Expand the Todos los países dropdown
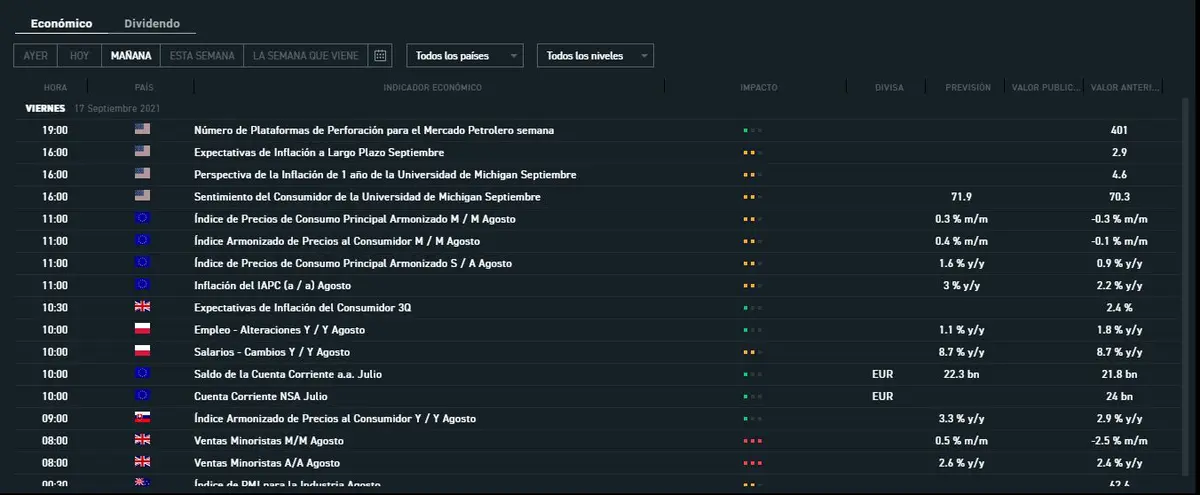The image size is (1200, 495). coord(464,56)
